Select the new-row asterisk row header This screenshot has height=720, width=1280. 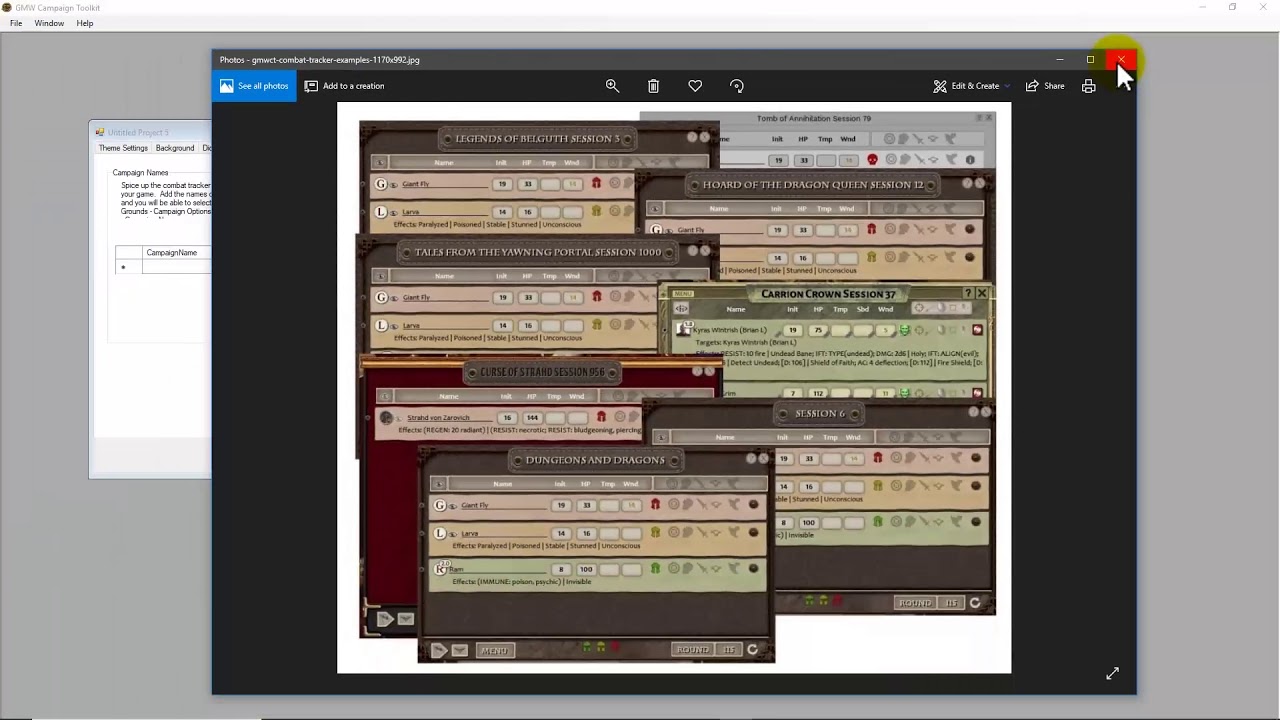[128, 267]
